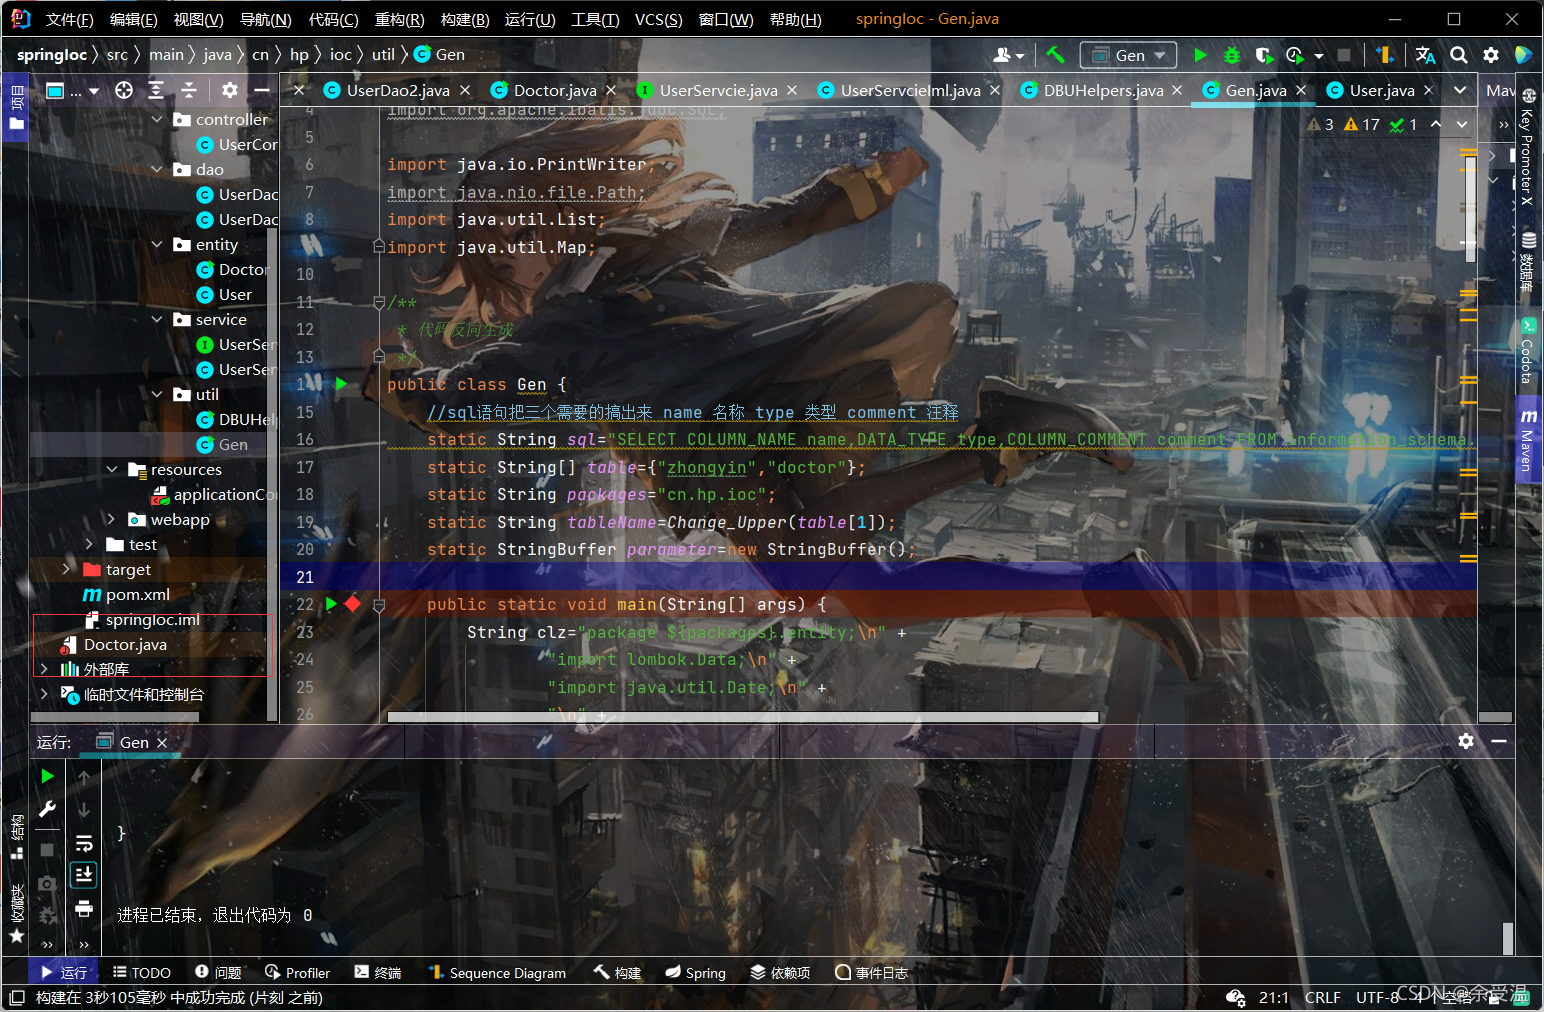
Task: Collapse the dao folder
Action: 157,169
